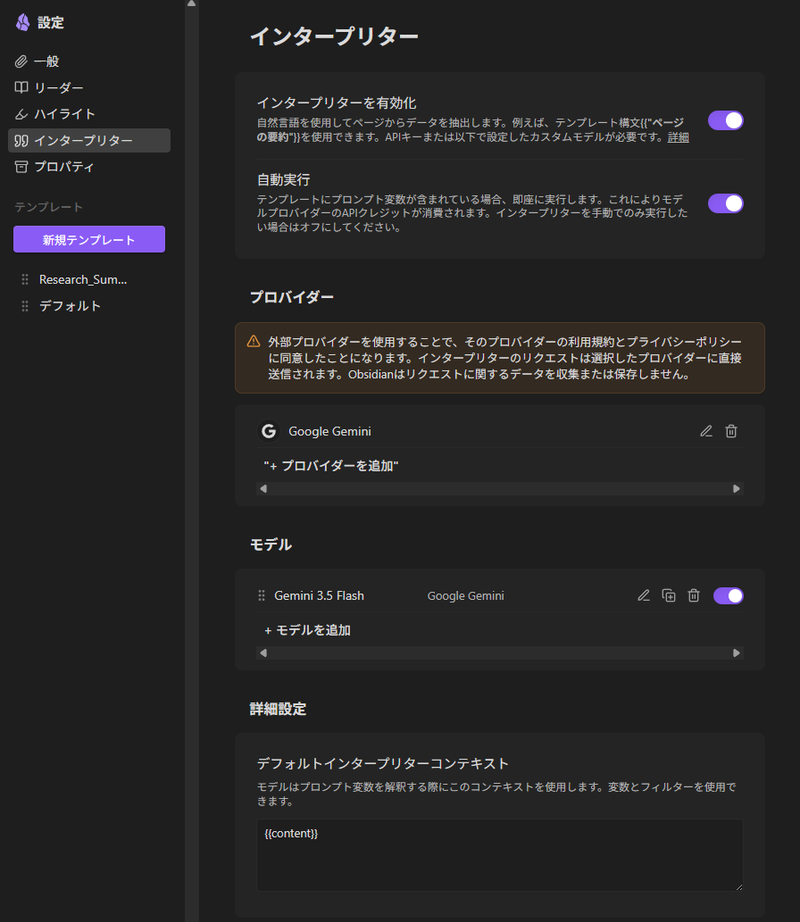800x922 pixels.
Task: Click the sidebar scroll up arrow
Action: click(192, 4)
